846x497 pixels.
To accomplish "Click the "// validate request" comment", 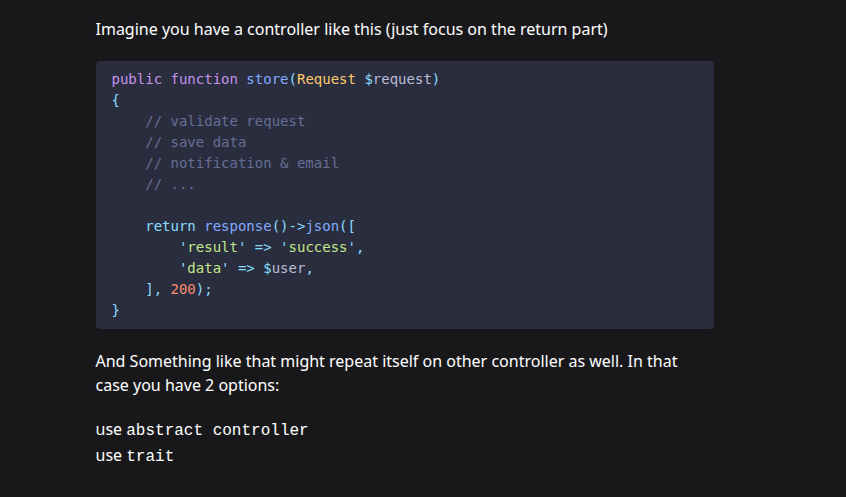I will pyautogui.click(x=225, y=121).
